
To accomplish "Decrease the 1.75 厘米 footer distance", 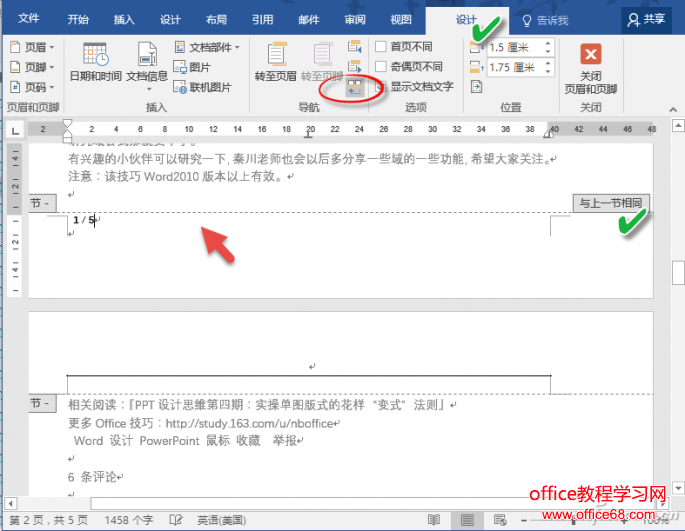I will click(548, 71).
